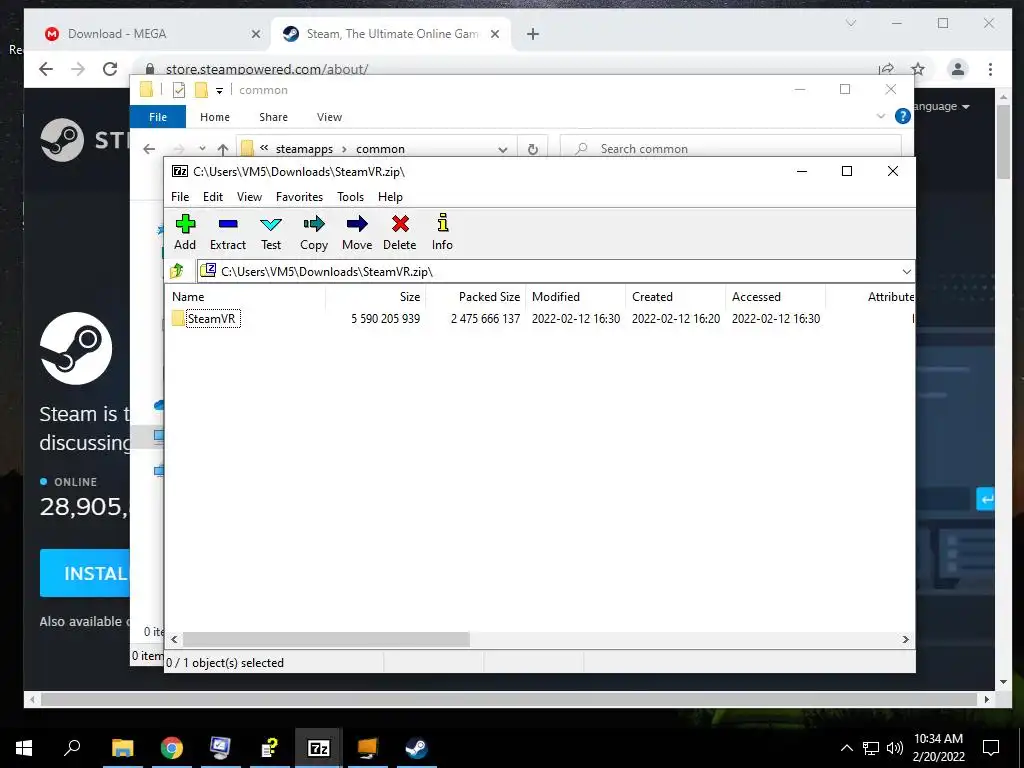Go up one folder level in 7-Zip

[x=177, y=271]
